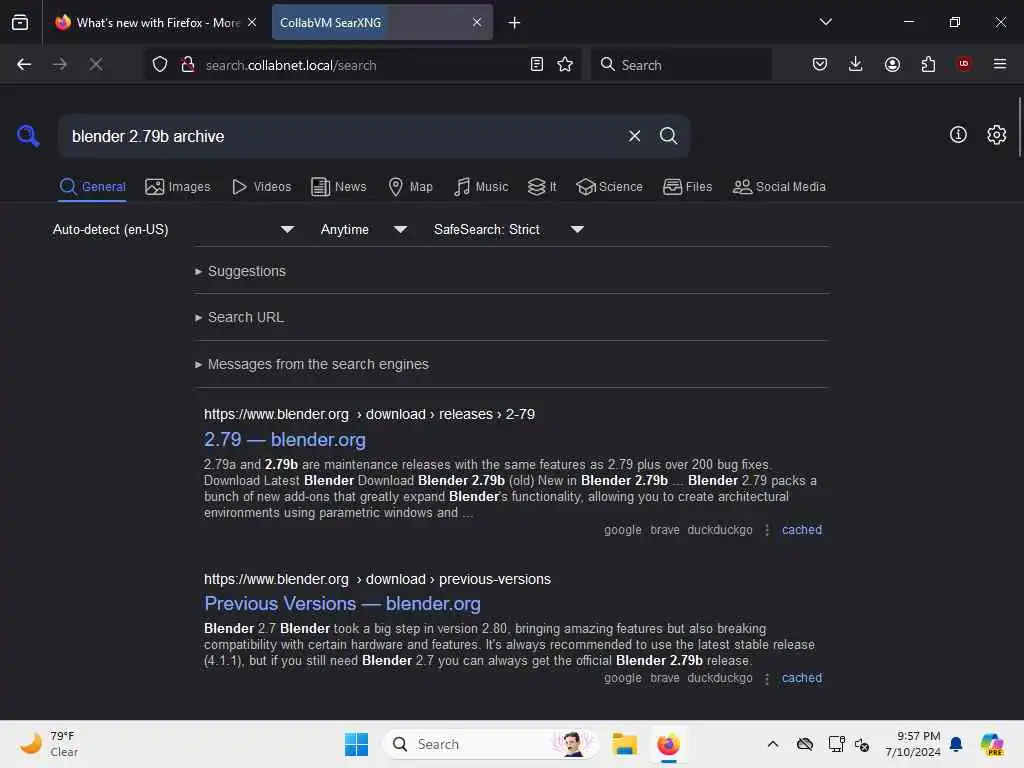Select the Videos search category
The height and width of the screenshot is (768, 1024).
[x=261, y=187]
